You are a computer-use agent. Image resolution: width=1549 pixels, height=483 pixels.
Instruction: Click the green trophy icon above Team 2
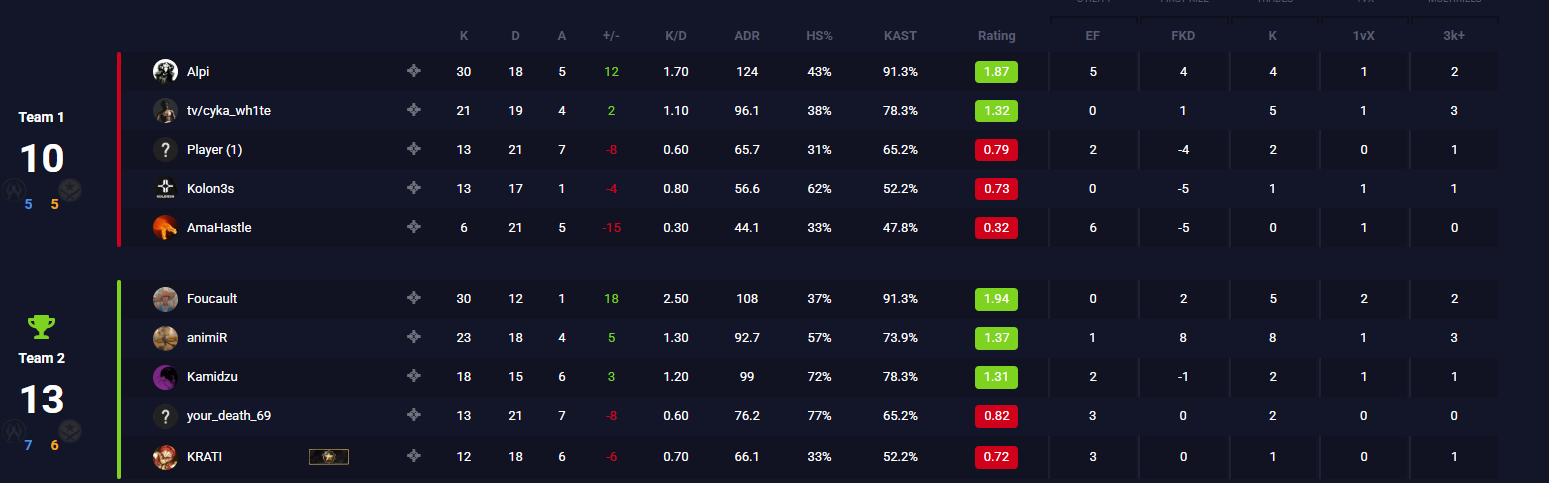[x=41, y=327]
